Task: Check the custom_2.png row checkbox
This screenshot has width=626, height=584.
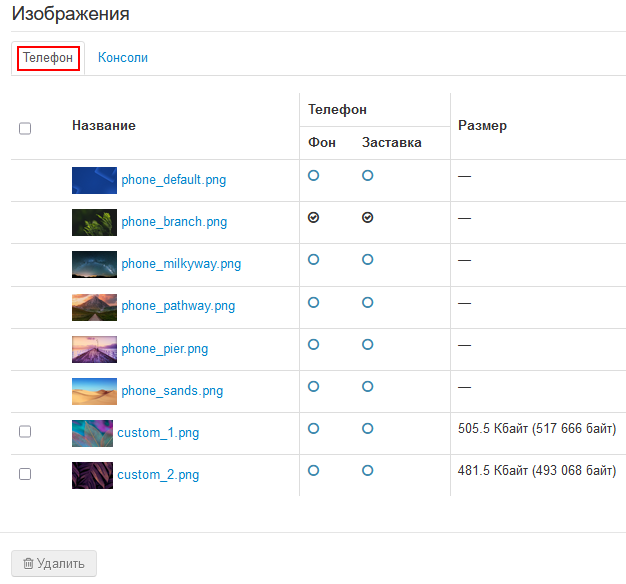Action: 25,474
